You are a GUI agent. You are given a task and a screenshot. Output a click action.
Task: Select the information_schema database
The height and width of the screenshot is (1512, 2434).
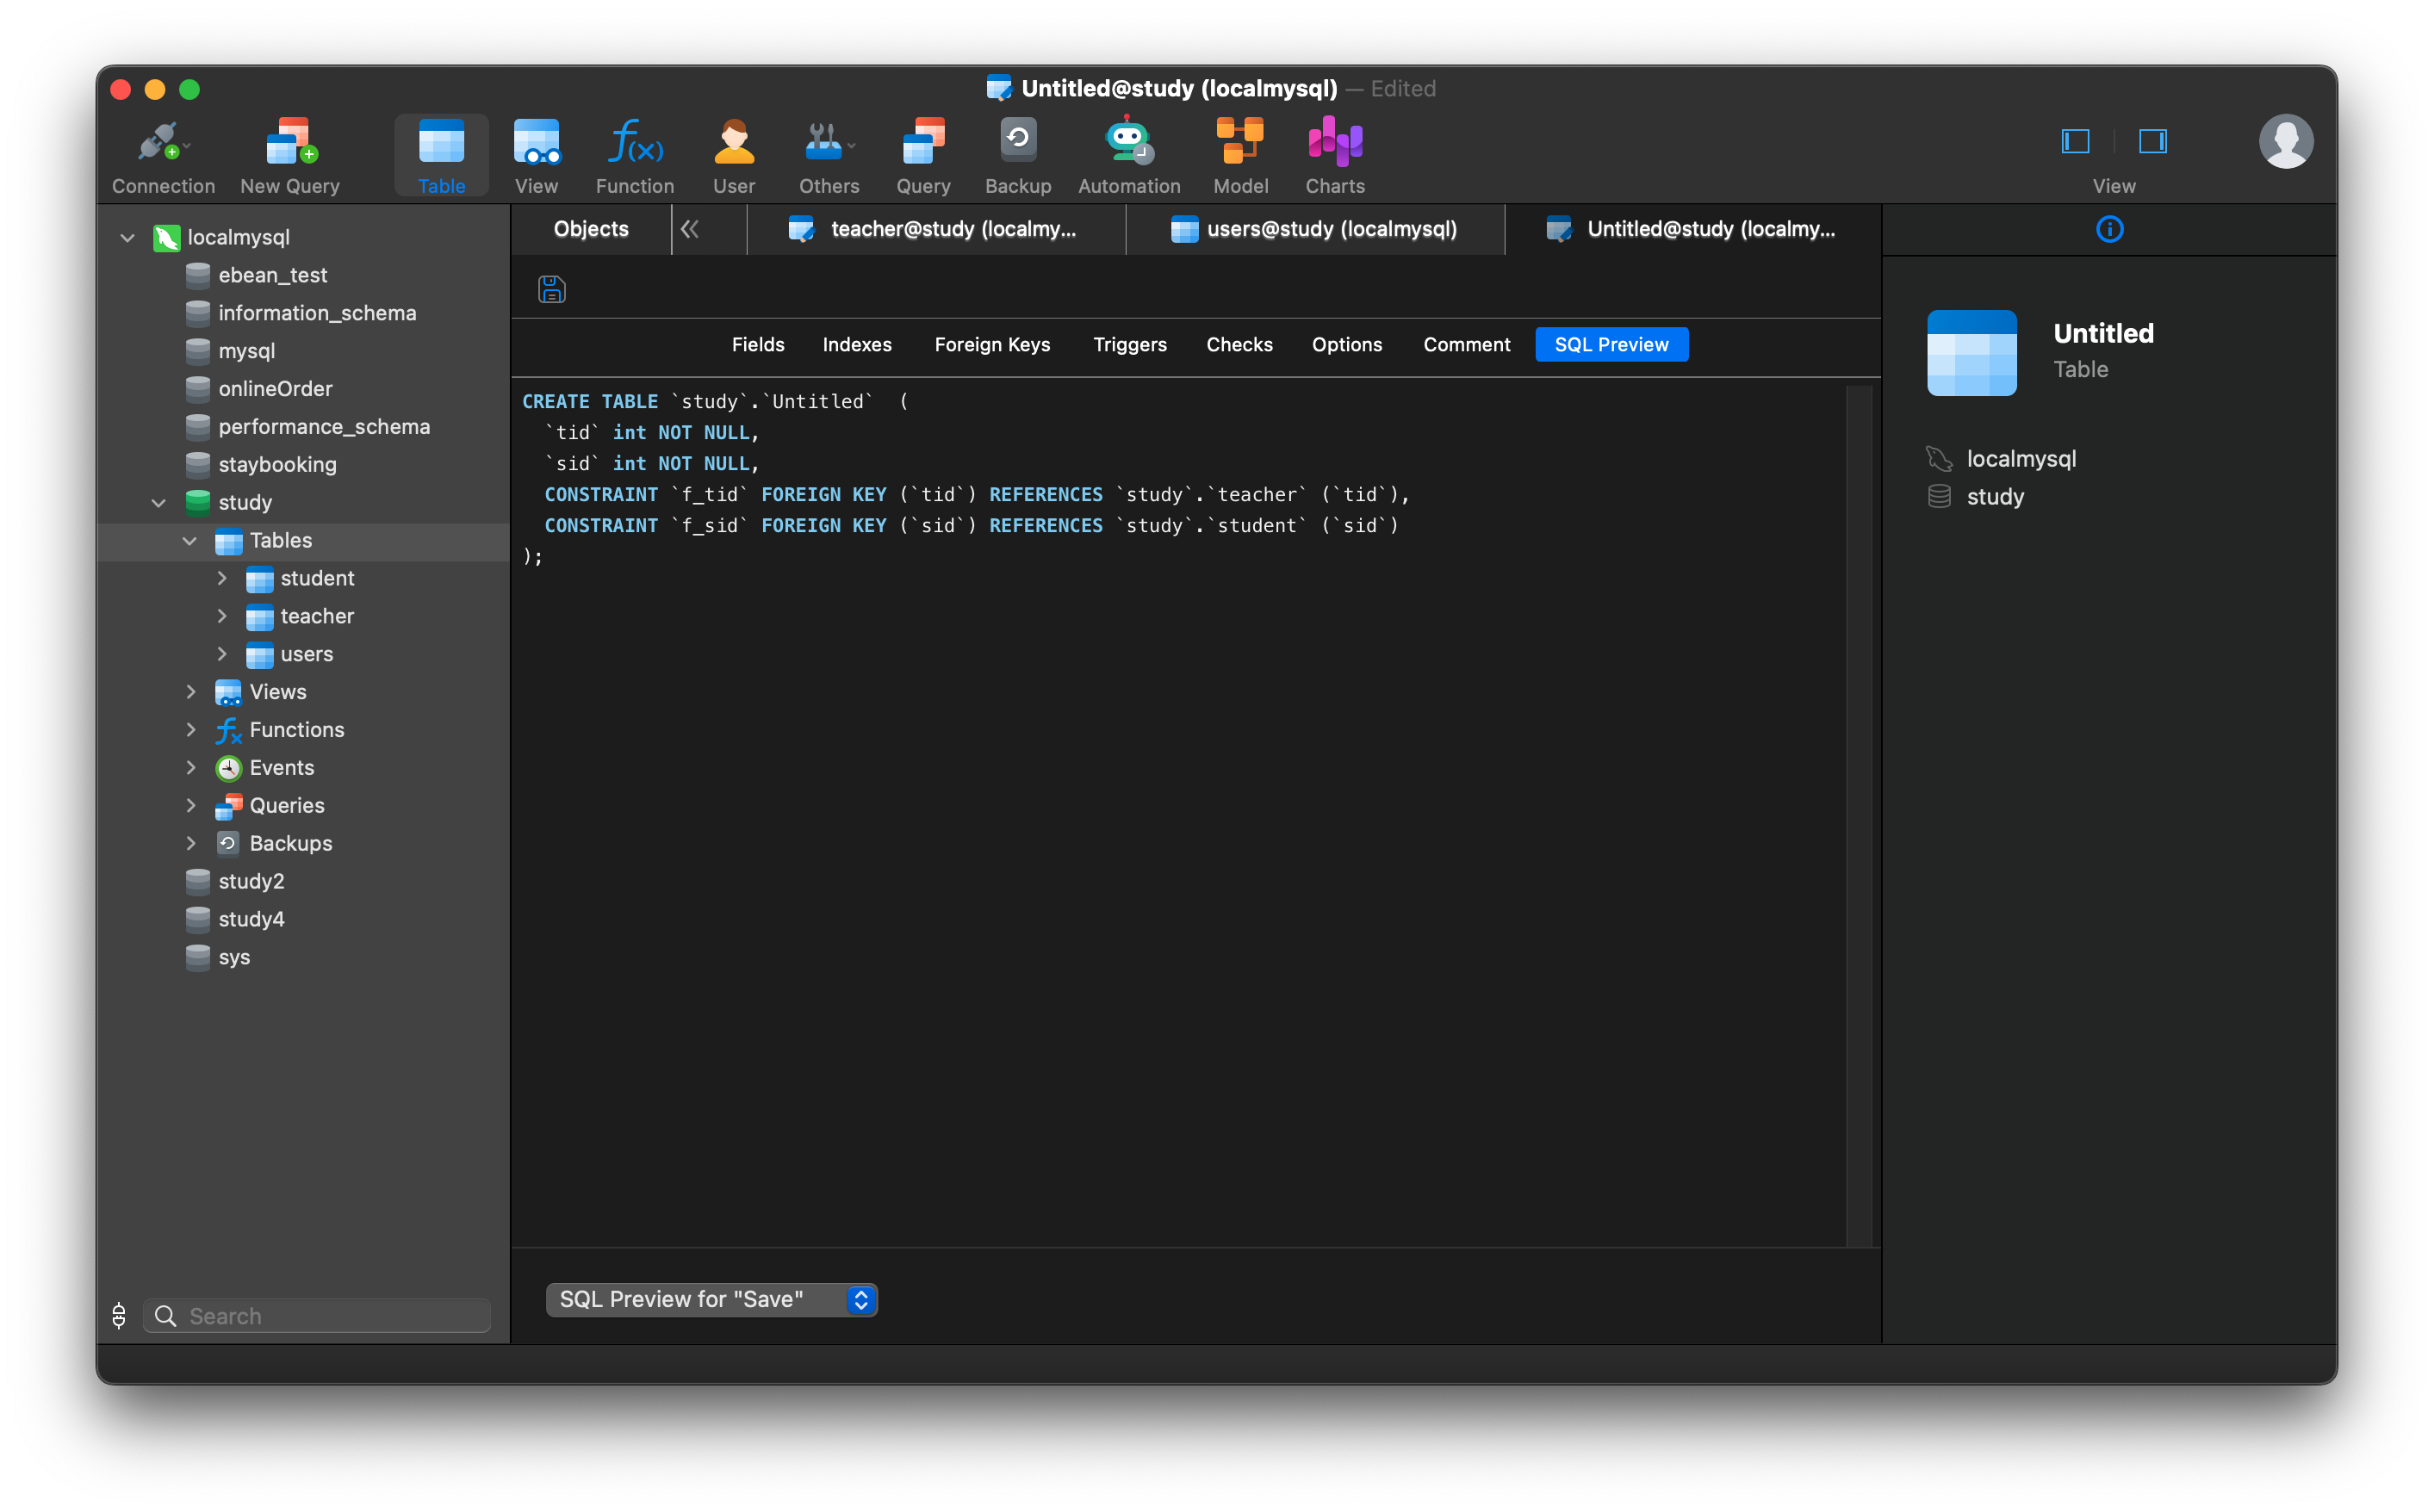coord(316,313)
